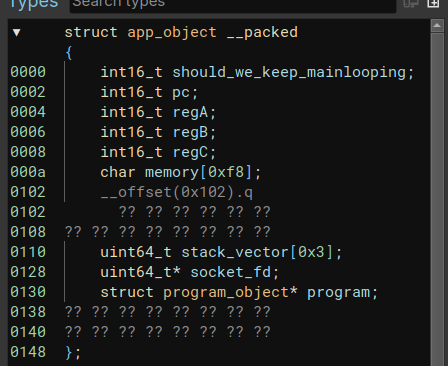The height and width of the screenshot is (366, 448).
Task: Click the uint64_t* socket_fd field
Action: click(x=190, y=272)
